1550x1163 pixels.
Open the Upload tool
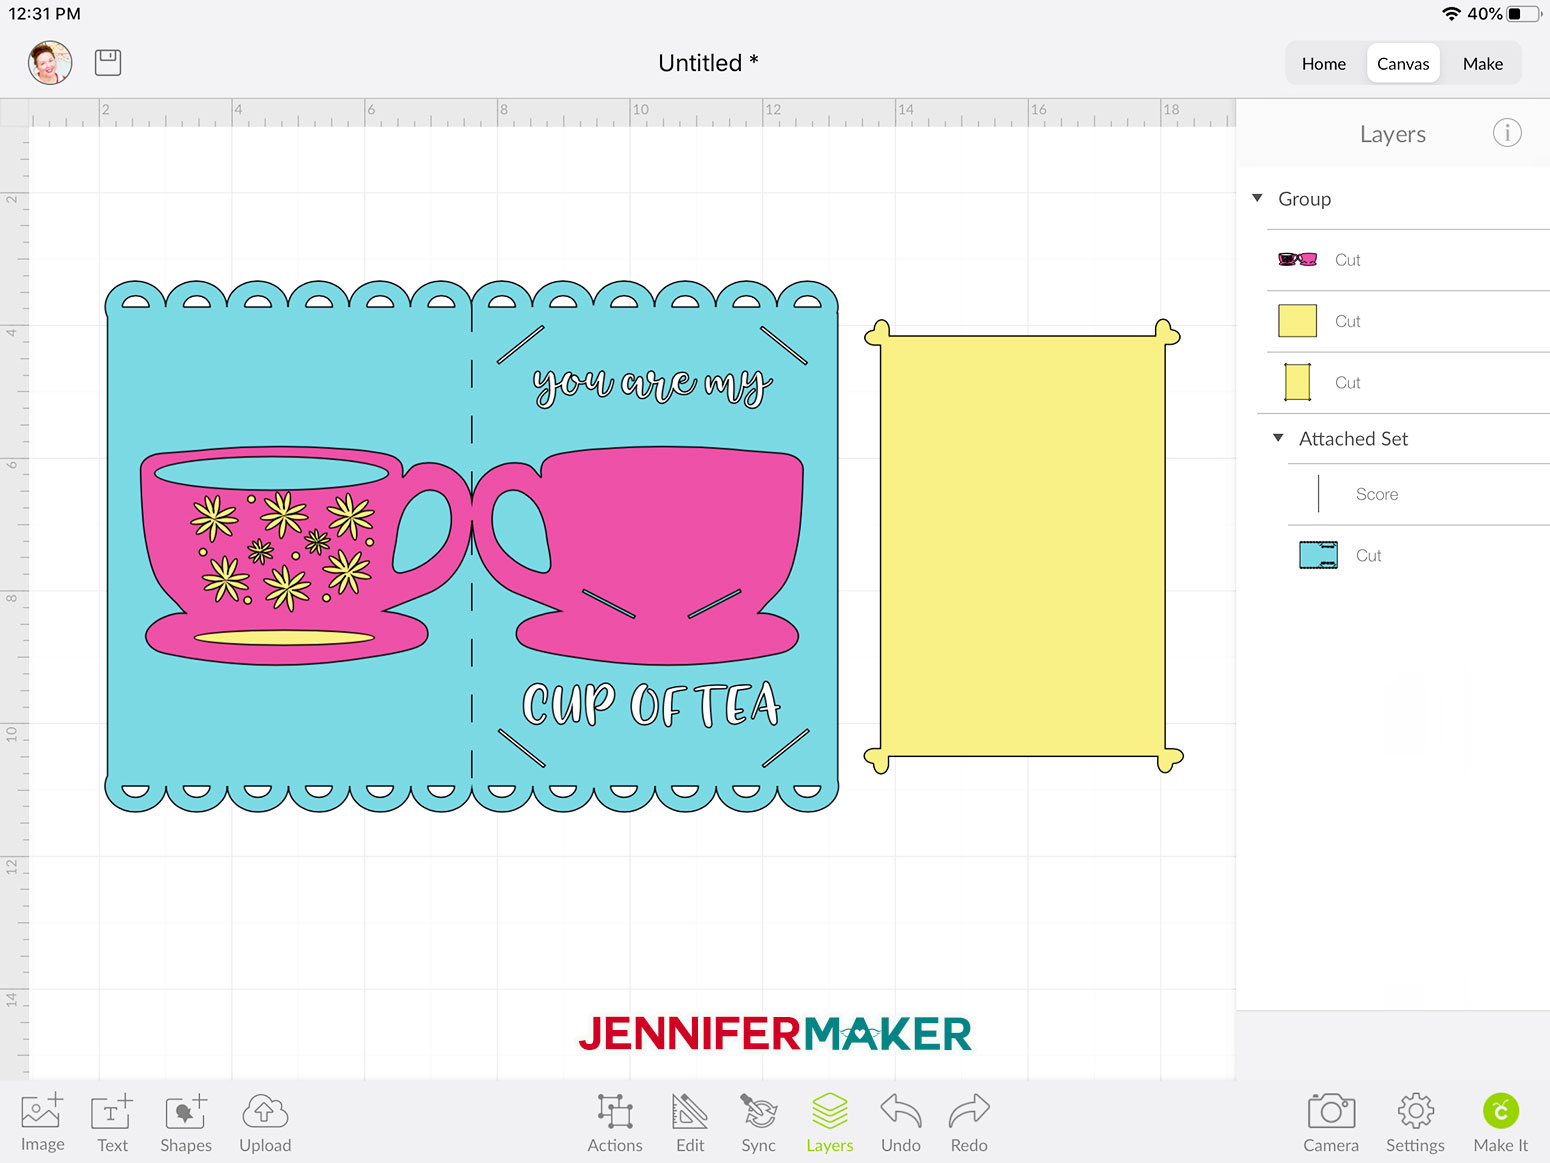(x=265, y=1122)
